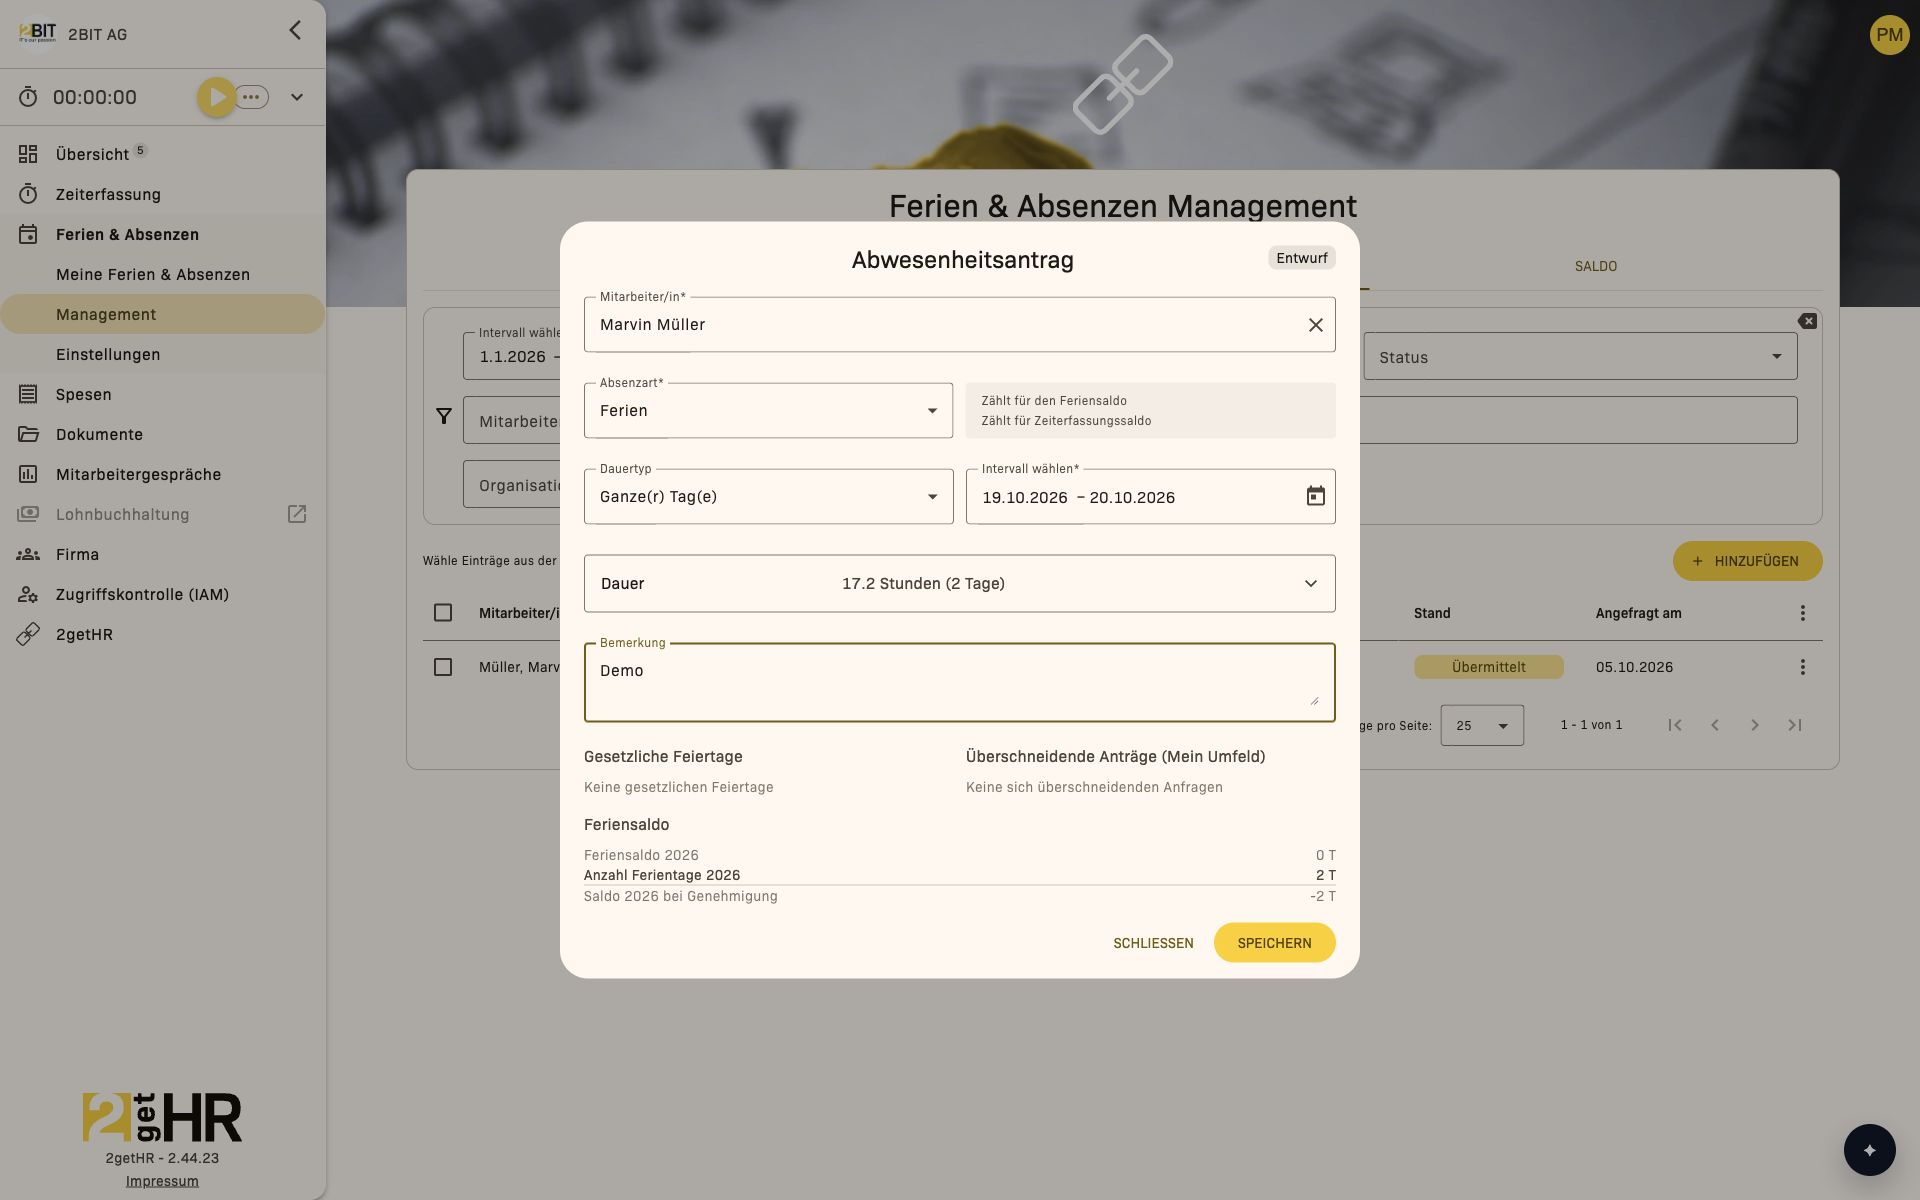Click into the Bemerkung text field
1920x1200 pixels.
click(x=959, y=682)
